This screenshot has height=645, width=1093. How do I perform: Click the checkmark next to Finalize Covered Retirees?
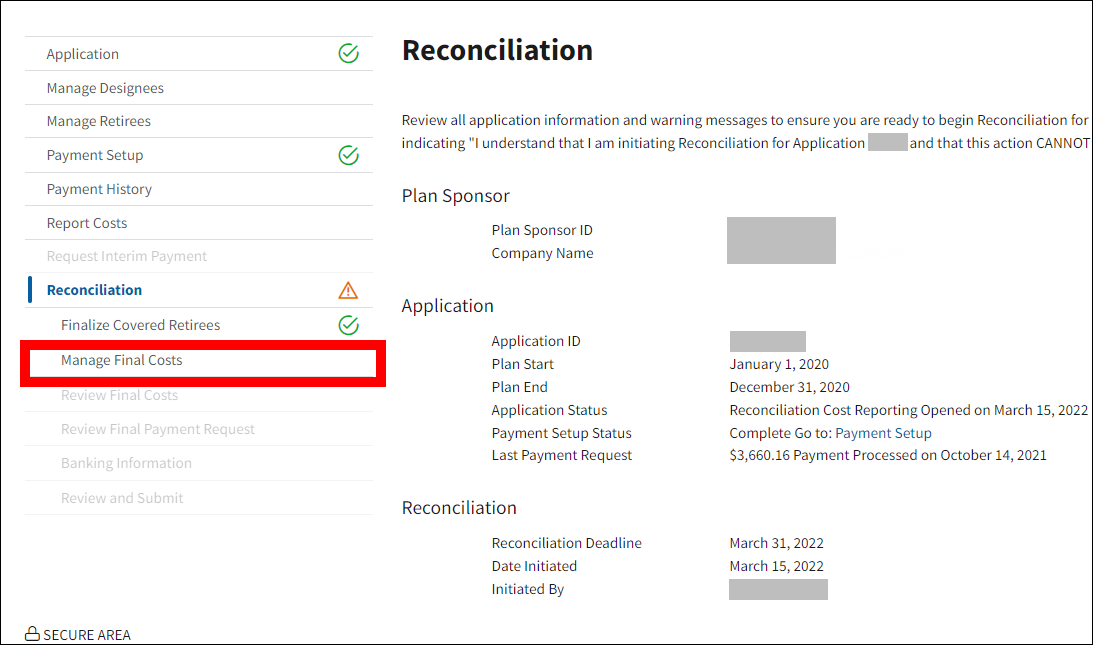(348, 325)
